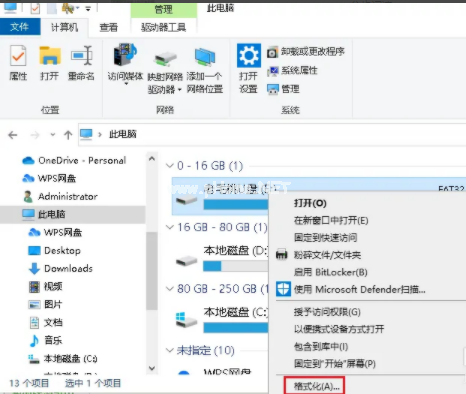Viewport: 466px width, 394px height.
Task: Click Add a network location (添加一个网络位置)
Action: coord(204,71)
